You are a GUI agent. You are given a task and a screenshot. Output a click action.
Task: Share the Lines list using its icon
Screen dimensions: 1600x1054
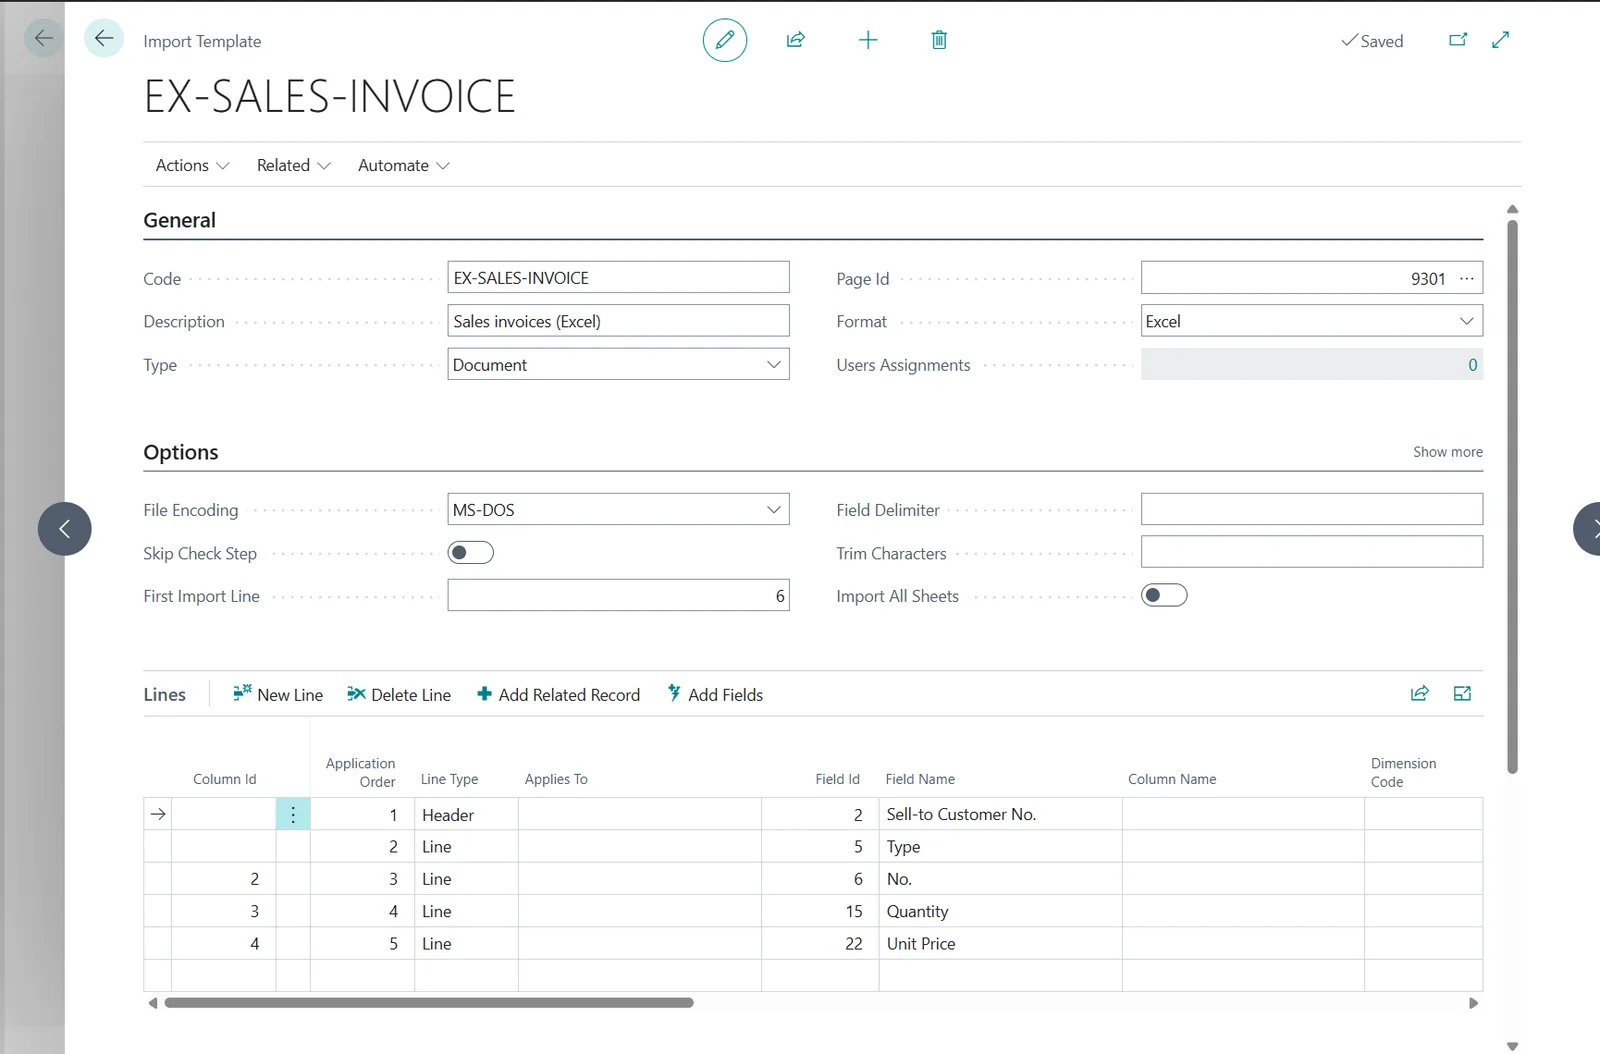[x=1420, y=693]
